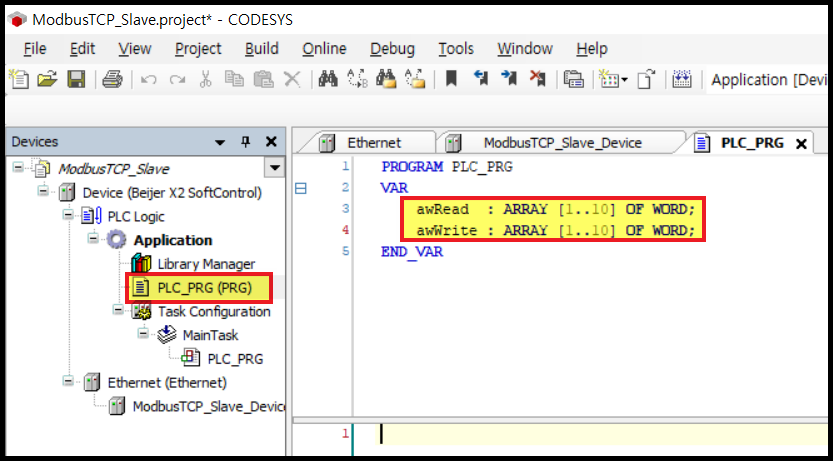Collapse the Device (Beijer X2 SoftControl) node

43,191
